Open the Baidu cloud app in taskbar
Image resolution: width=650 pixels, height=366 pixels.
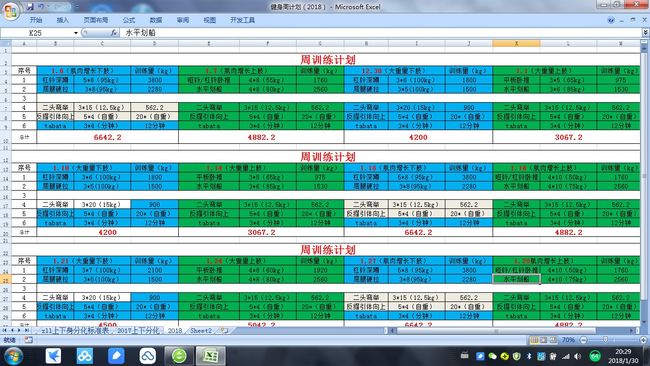(x=85, y=356)
